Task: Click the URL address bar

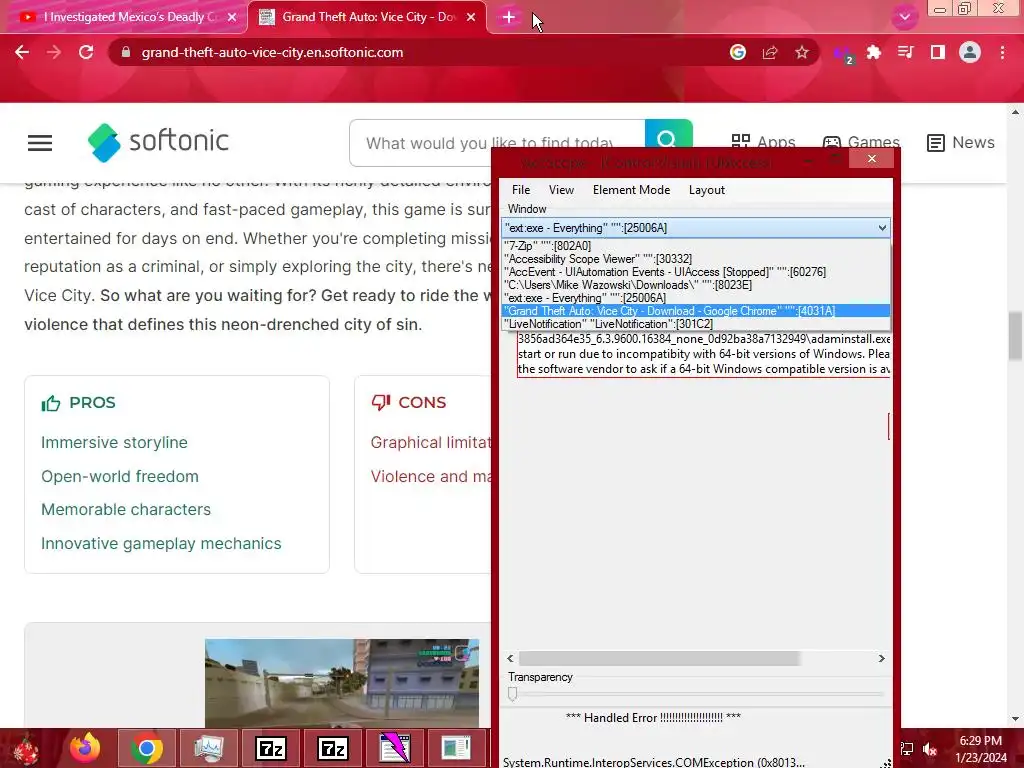Action: 418,52
